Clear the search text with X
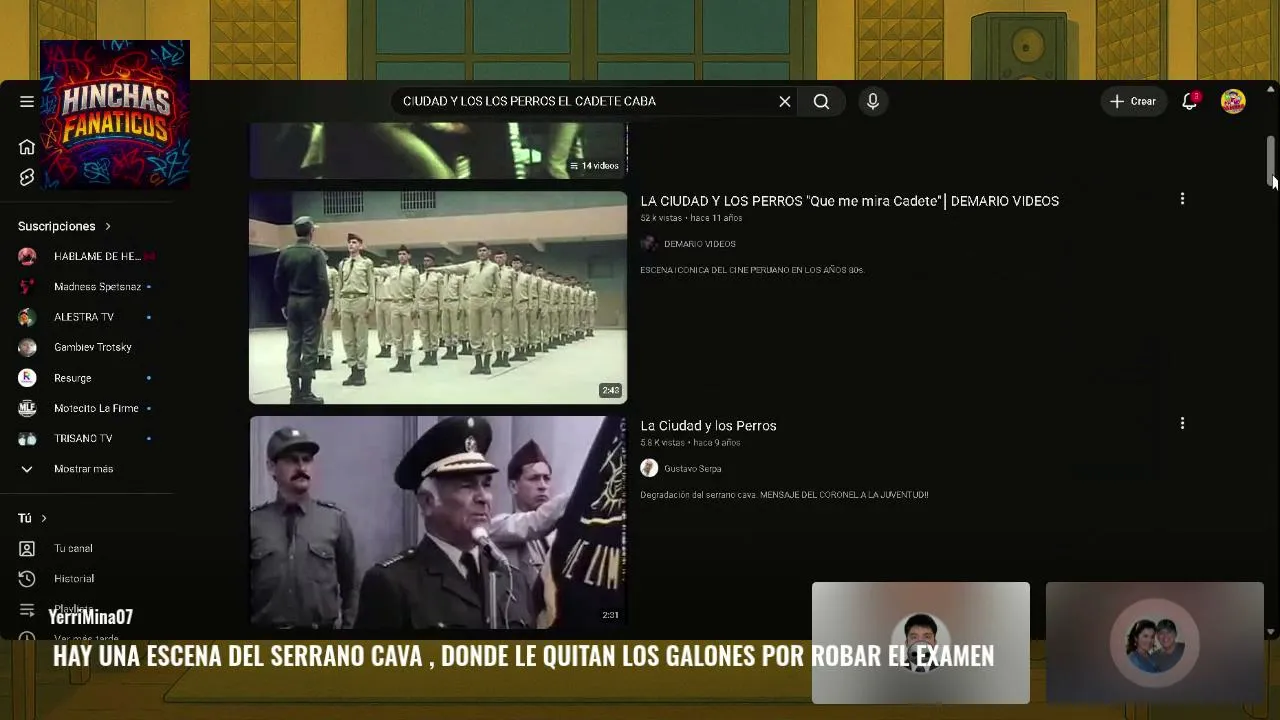Viewport: 1280px width, 720px height. [x=785, y=101]
